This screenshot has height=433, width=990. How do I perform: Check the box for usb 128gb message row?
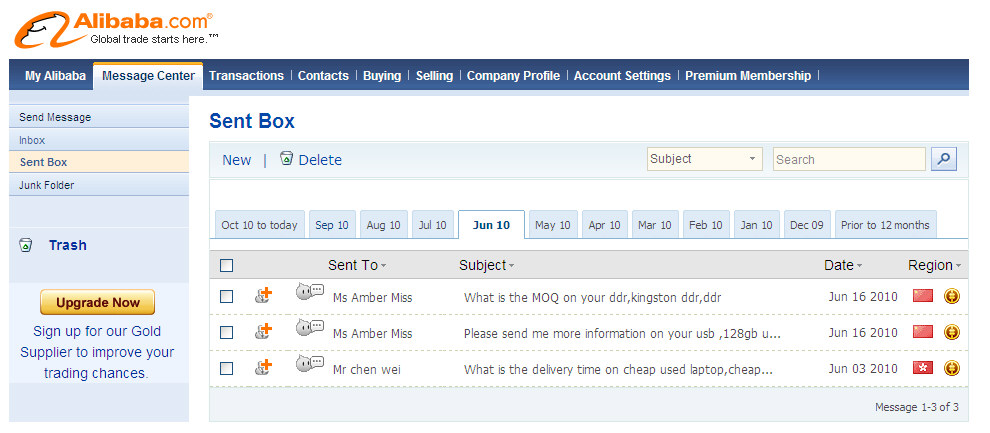click(226, 332)
